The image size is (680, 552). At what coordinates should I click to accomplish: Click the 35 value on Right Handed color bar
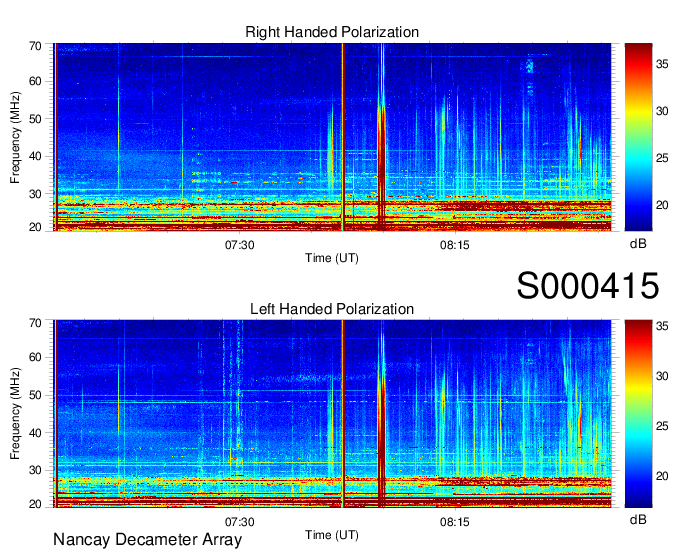point(662,64)
